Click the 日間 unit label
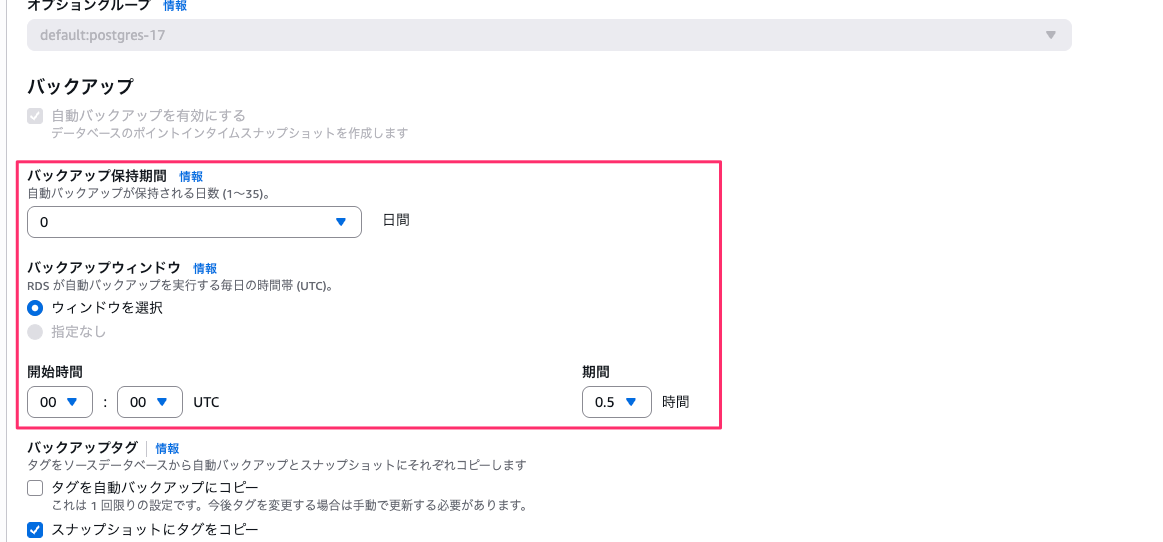The height and width of the screenshot is (542, 1163). point(396,220)
